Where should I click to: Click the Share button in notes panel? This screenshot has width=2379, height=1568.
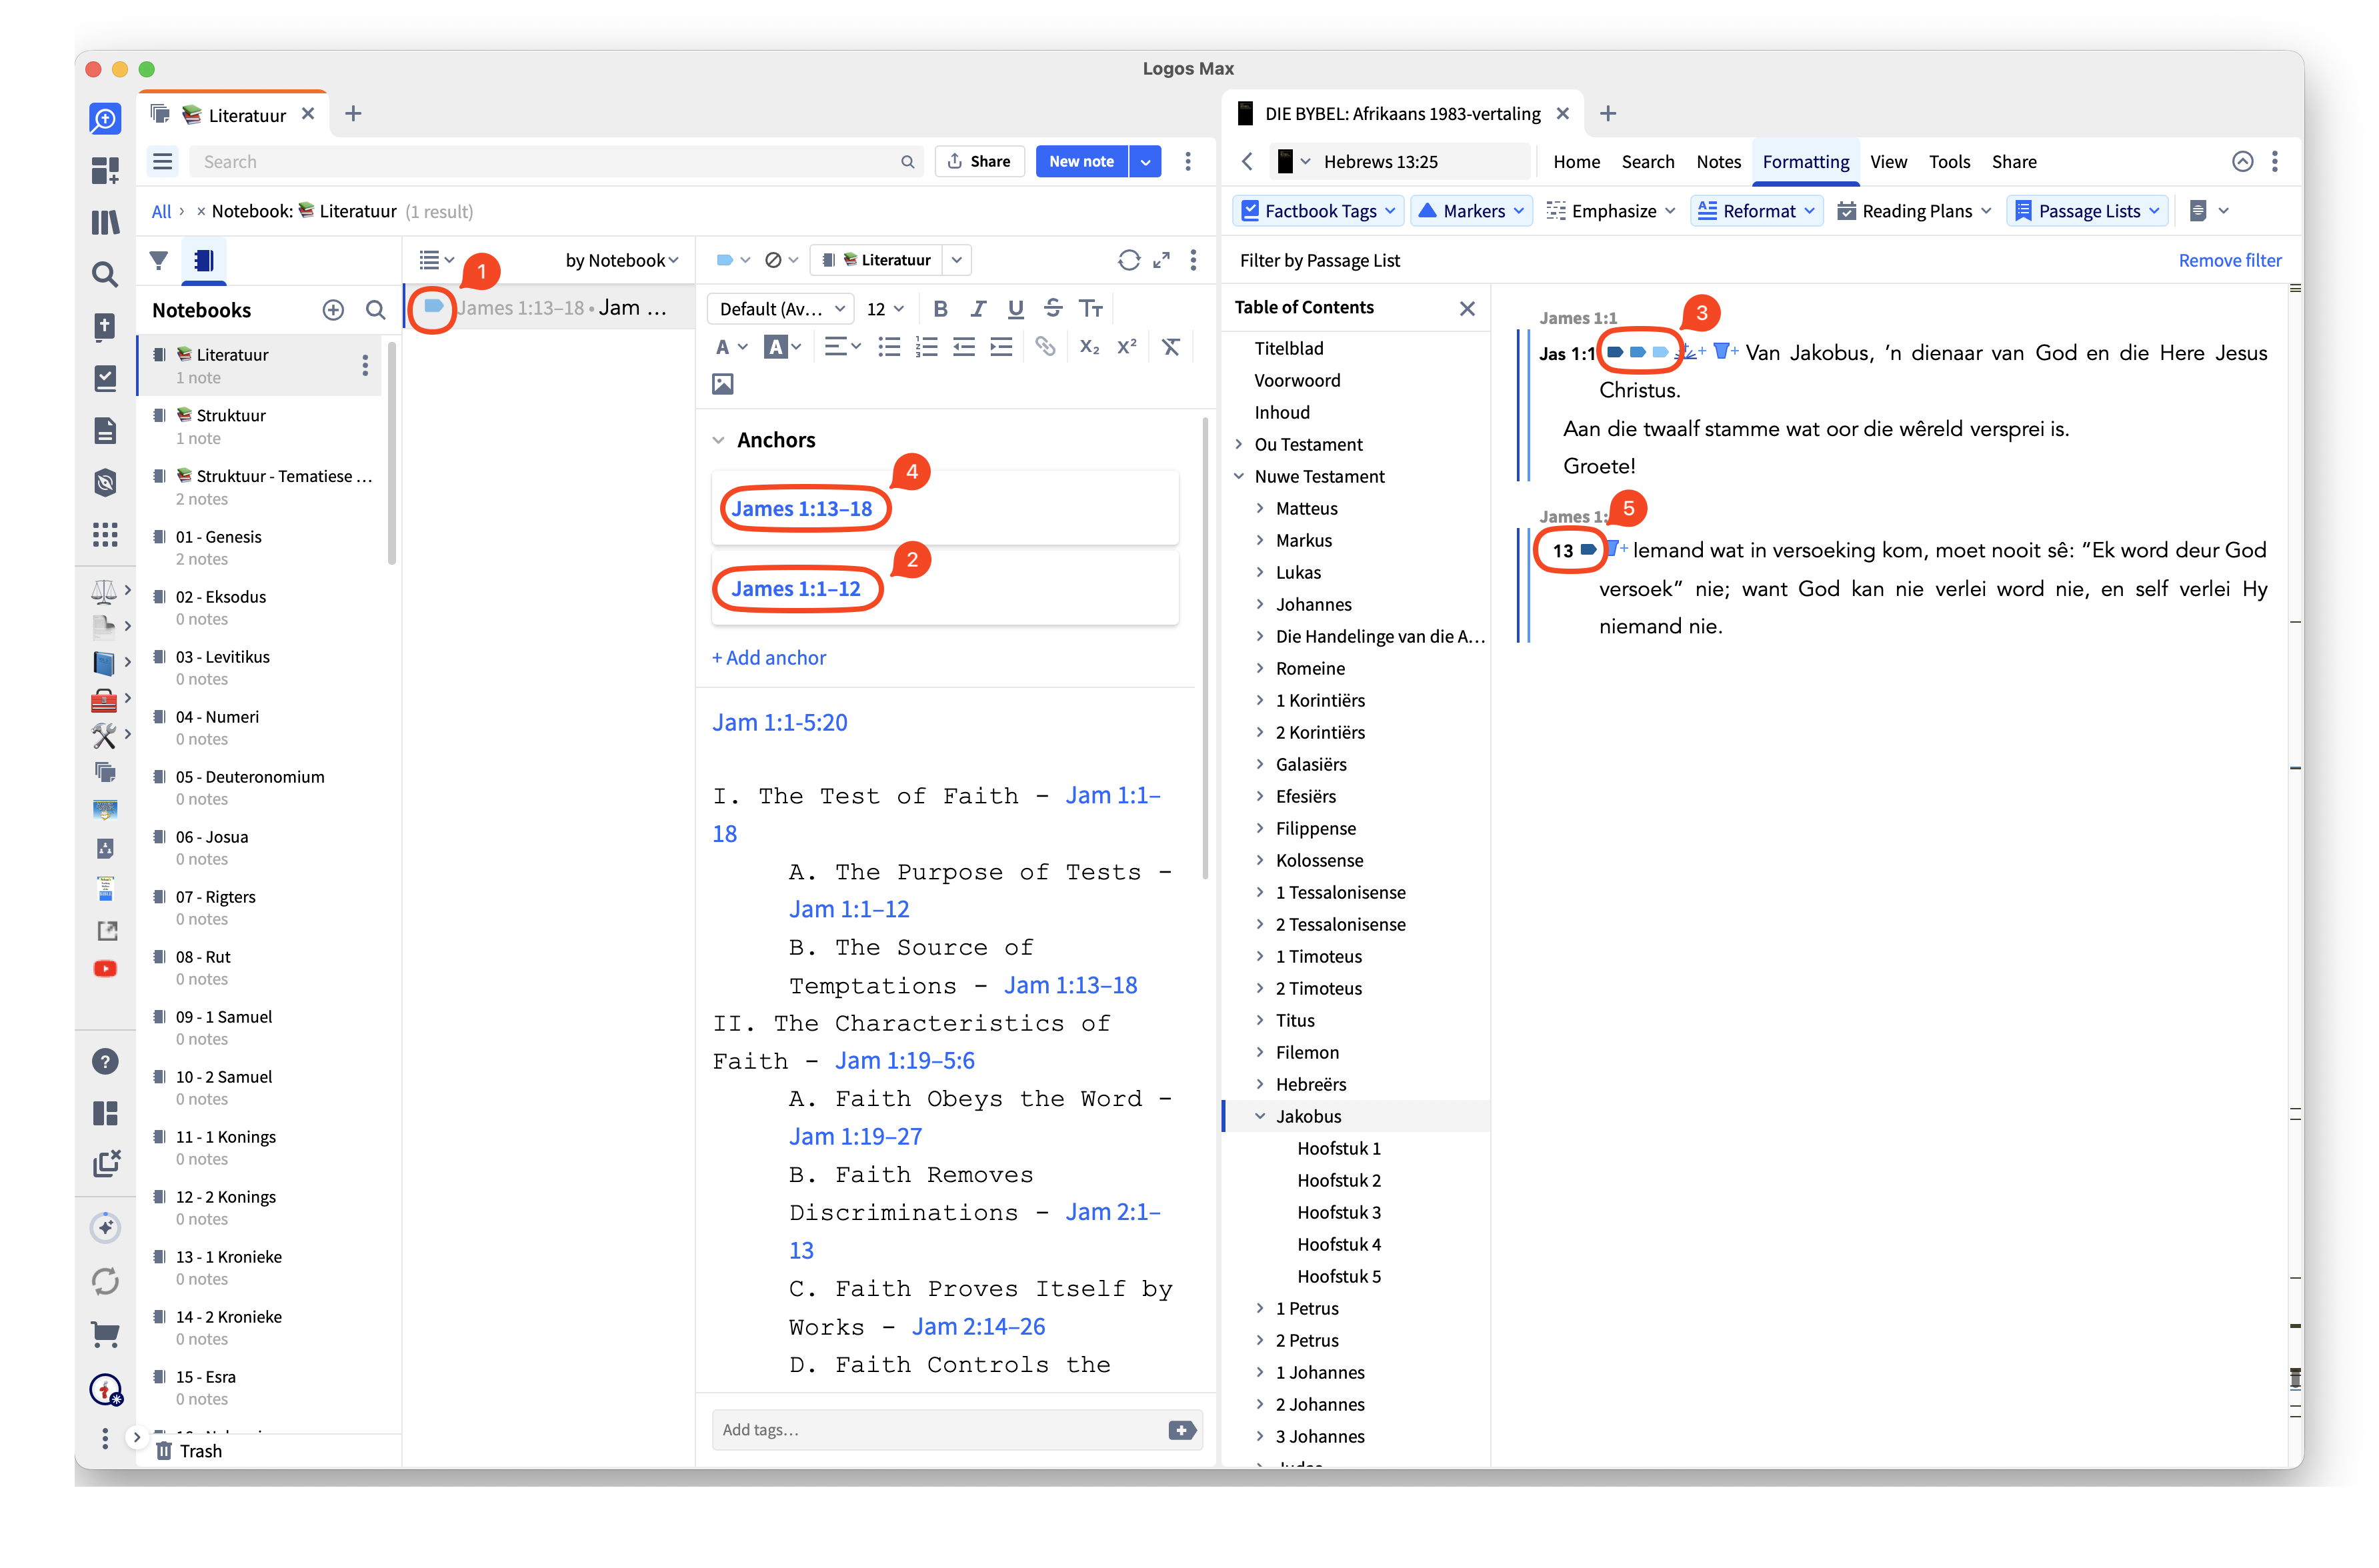[979, 162]
